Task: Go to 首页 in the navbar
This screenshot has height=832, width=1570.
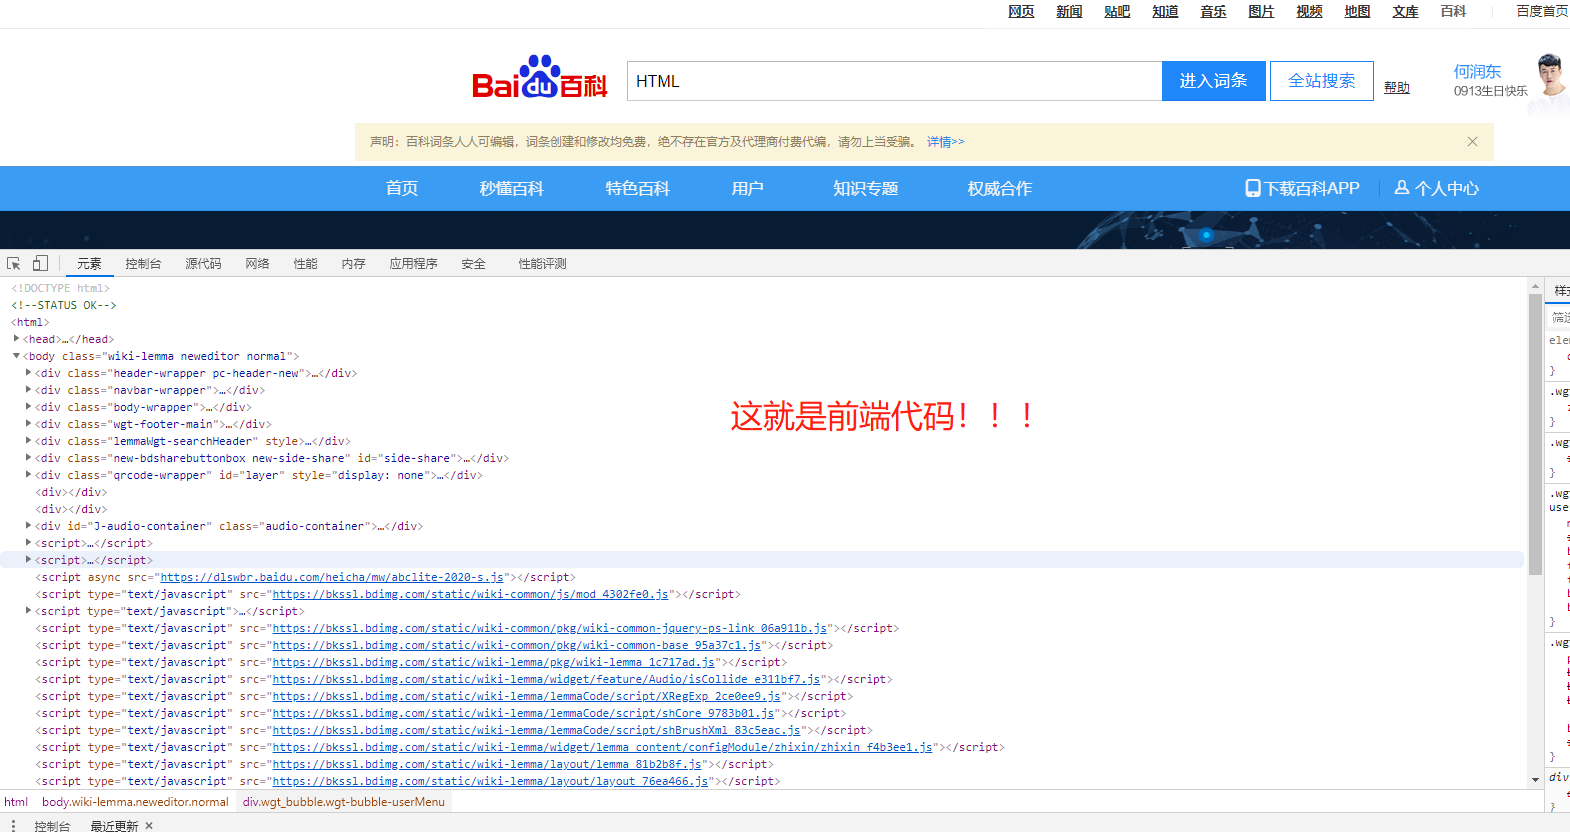Action: [402, 188]
